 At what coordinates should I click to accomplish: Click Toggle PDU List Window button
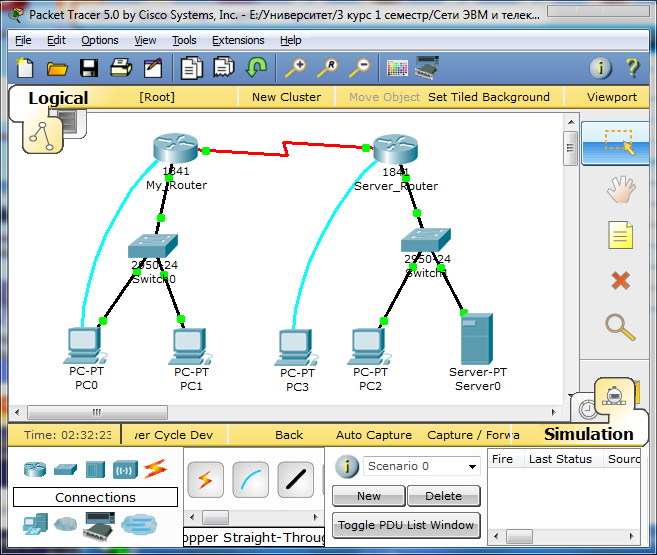pos(406,525)
